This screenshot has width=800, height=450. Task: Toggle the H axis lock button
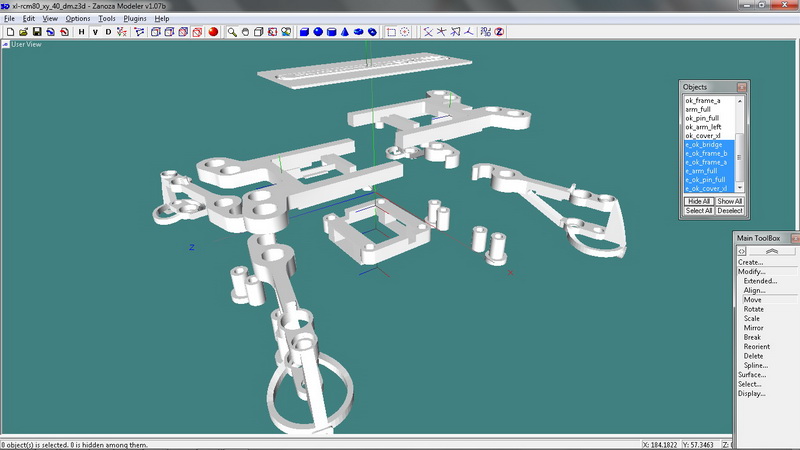(81, 32)
